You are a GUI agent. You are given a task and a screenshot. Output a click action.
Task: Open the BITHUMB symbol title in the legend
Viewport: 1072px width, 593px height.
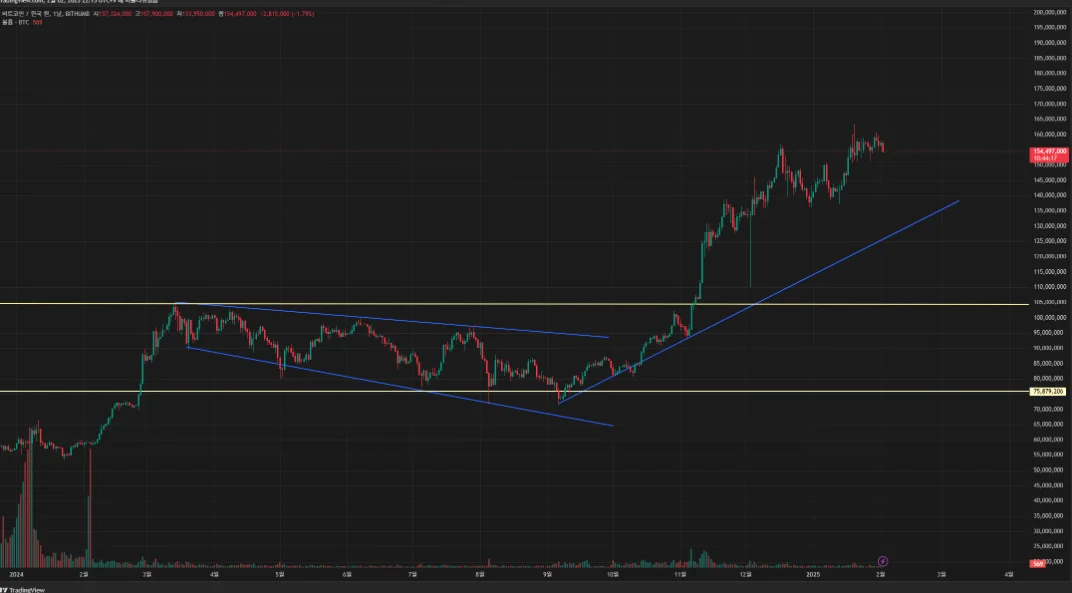[46, 14]
